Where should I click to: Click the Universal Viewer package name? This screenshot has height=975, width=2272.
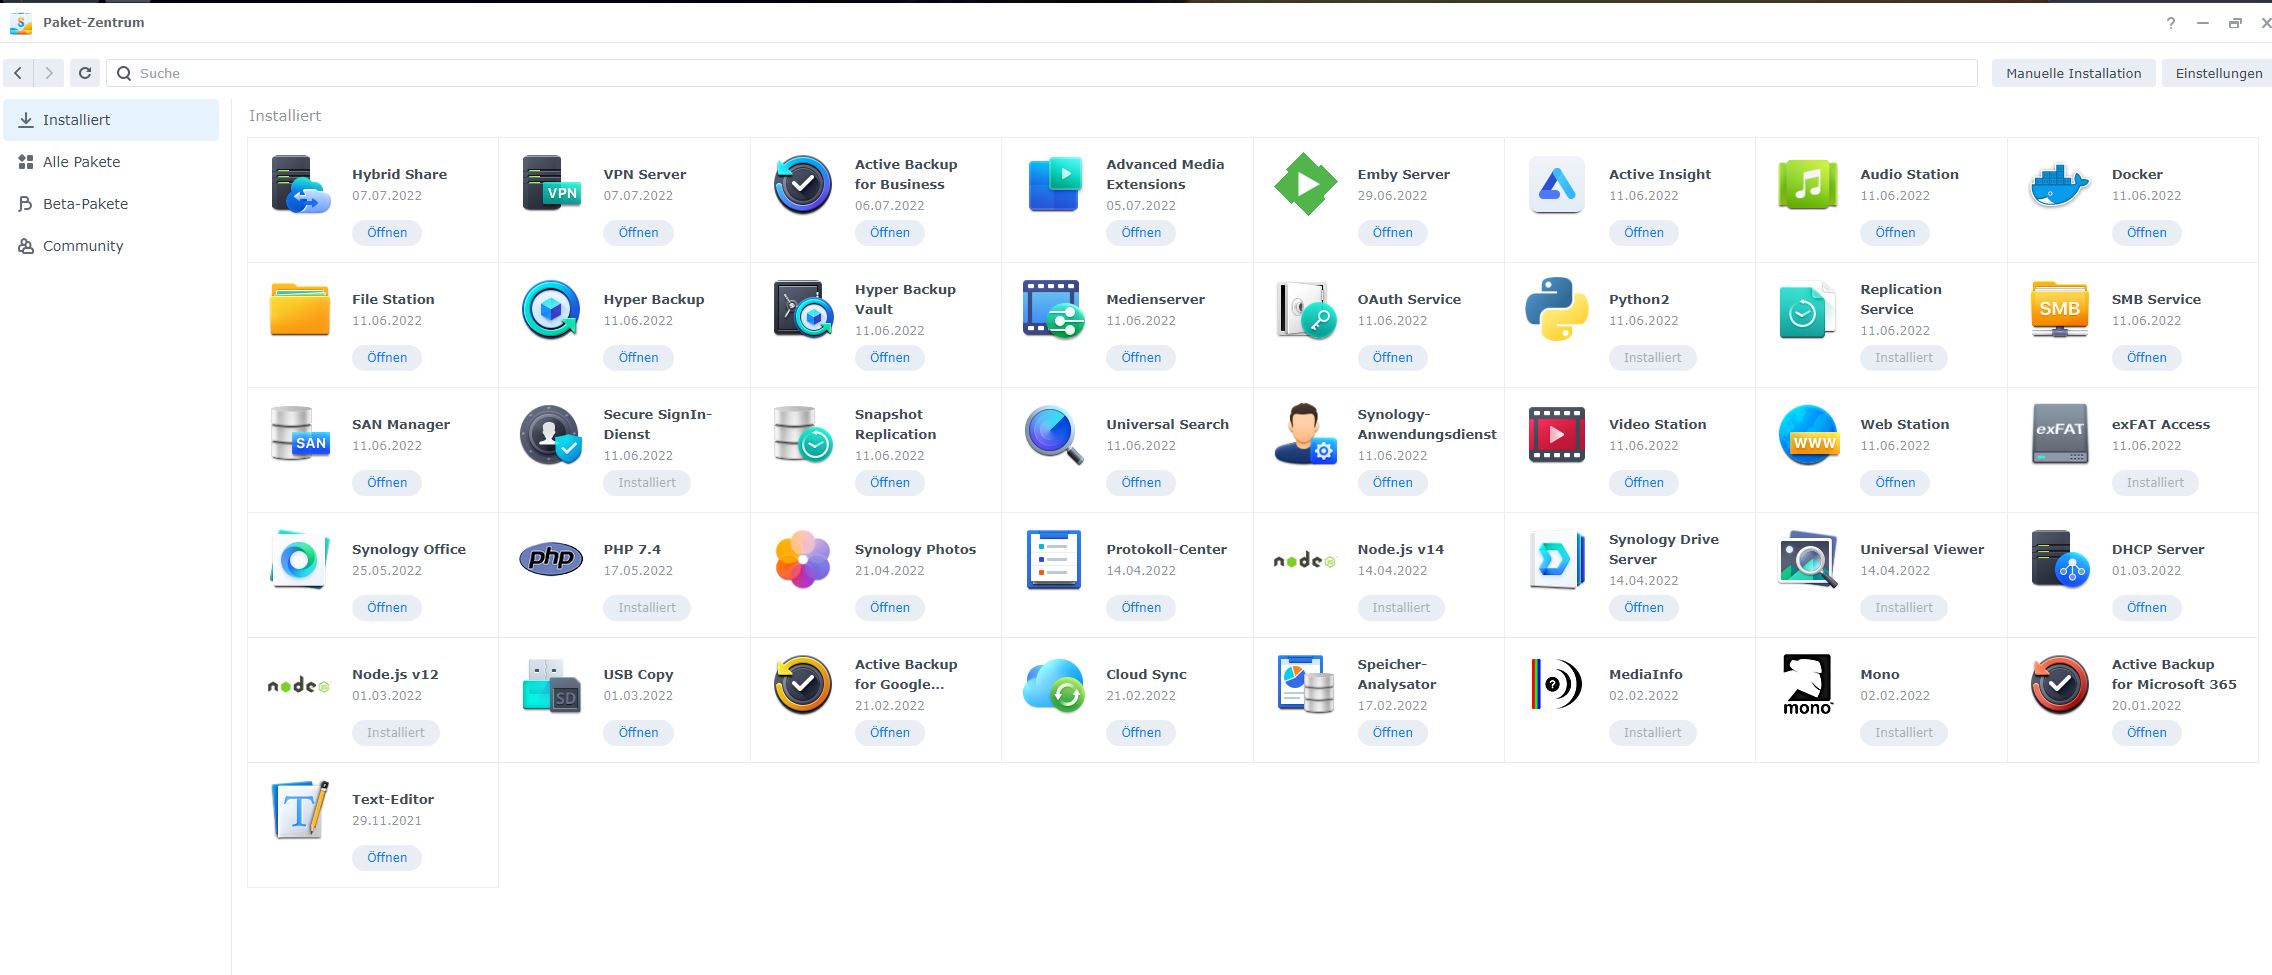[x=1921, y=549]
